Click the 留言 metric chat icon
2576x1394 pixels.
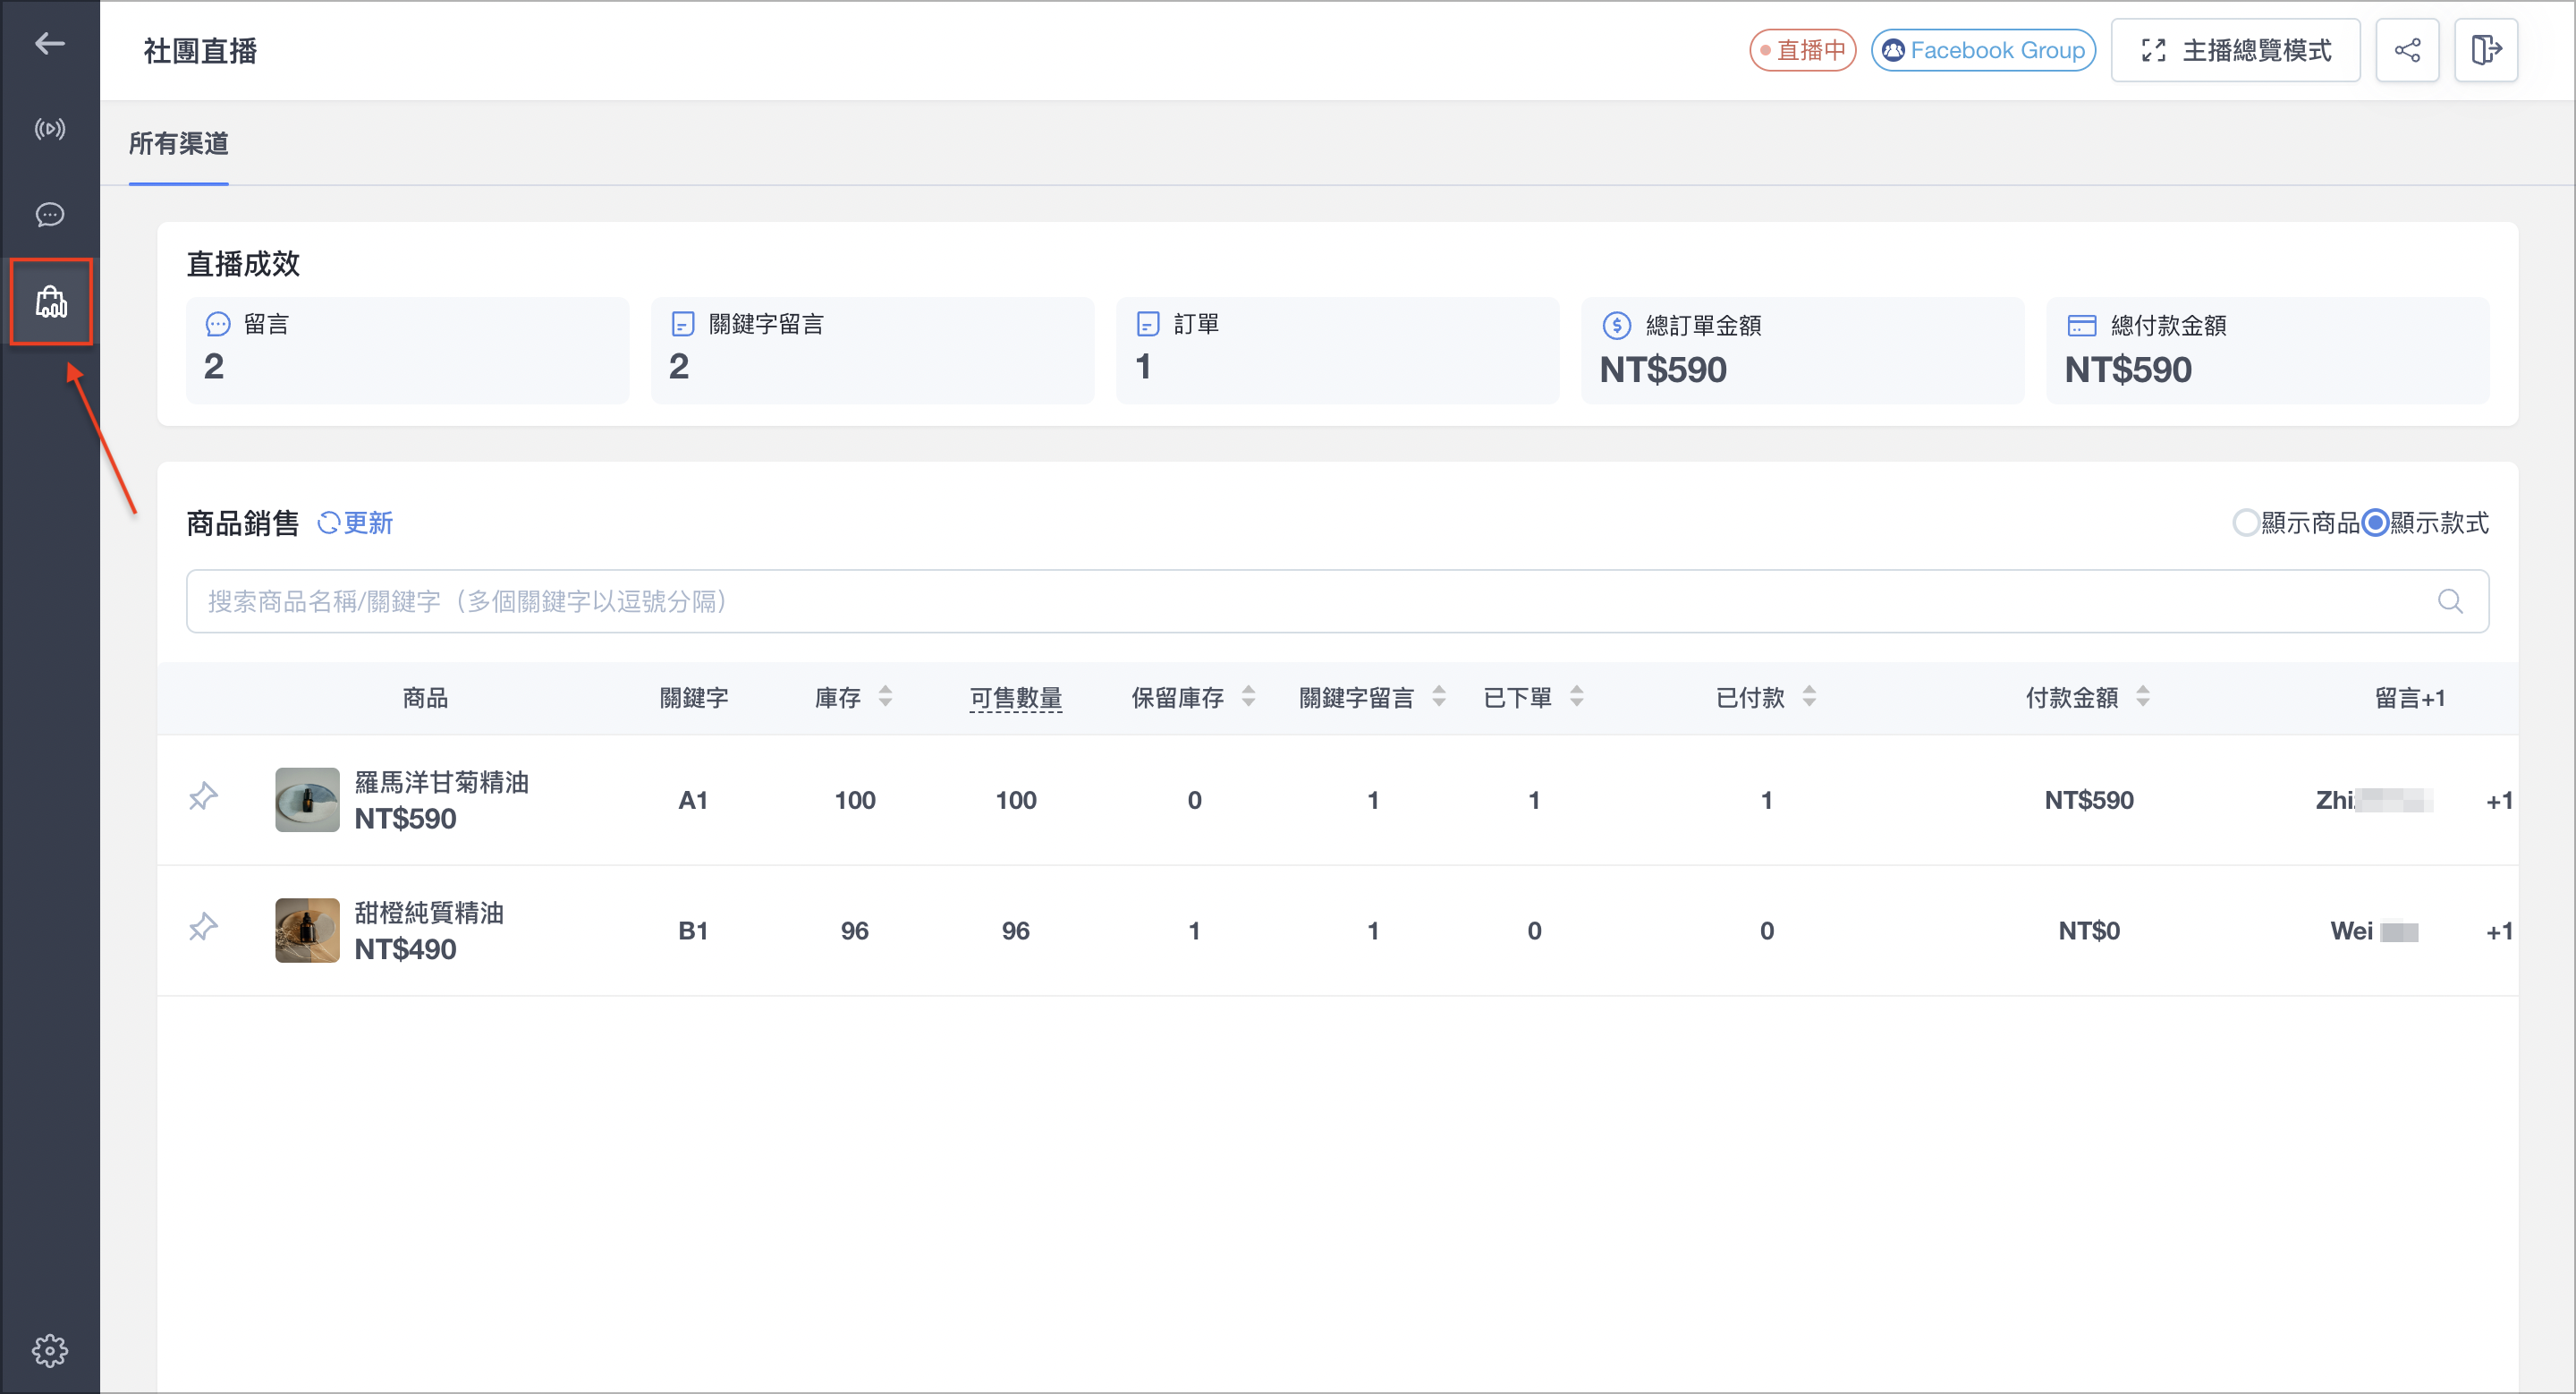coord(218,324)
